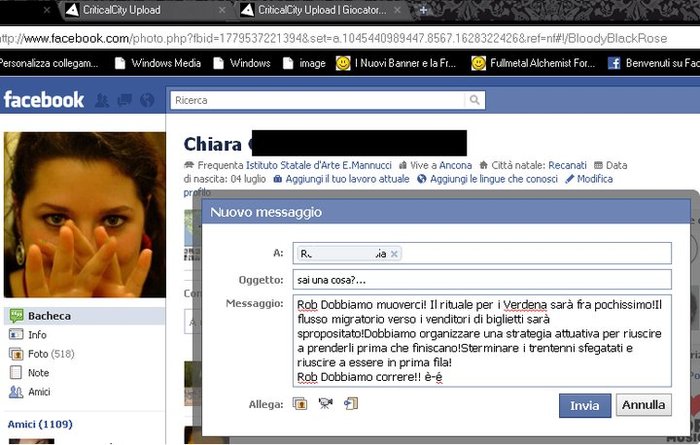Click the Foto sidebar icon

(x=16, y=354)
